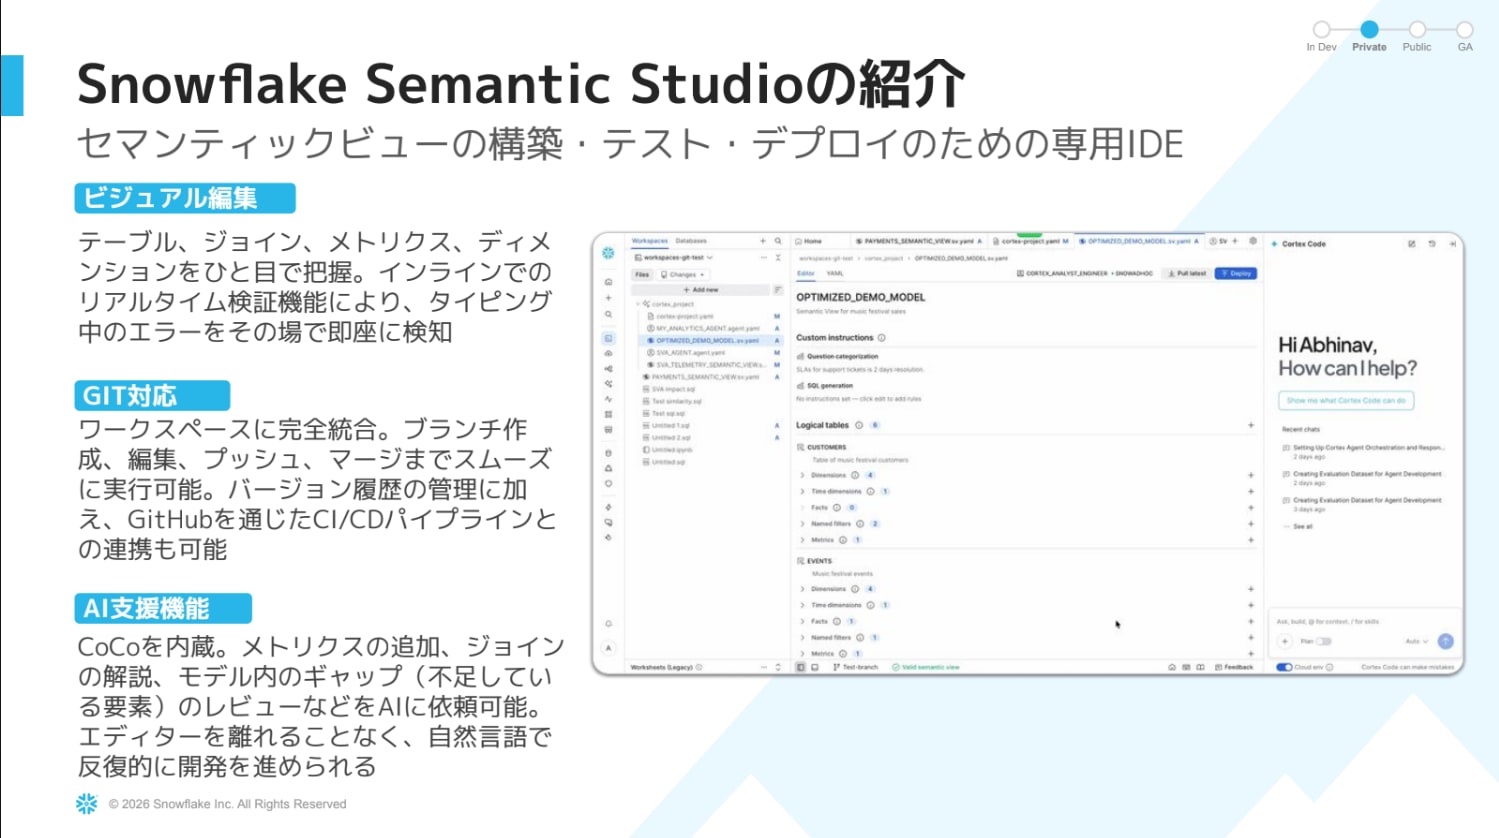This screenshot has width=1499, height=838.
Task: Click the collapse-all icon beside workspace name
Action: coord(778,258)
